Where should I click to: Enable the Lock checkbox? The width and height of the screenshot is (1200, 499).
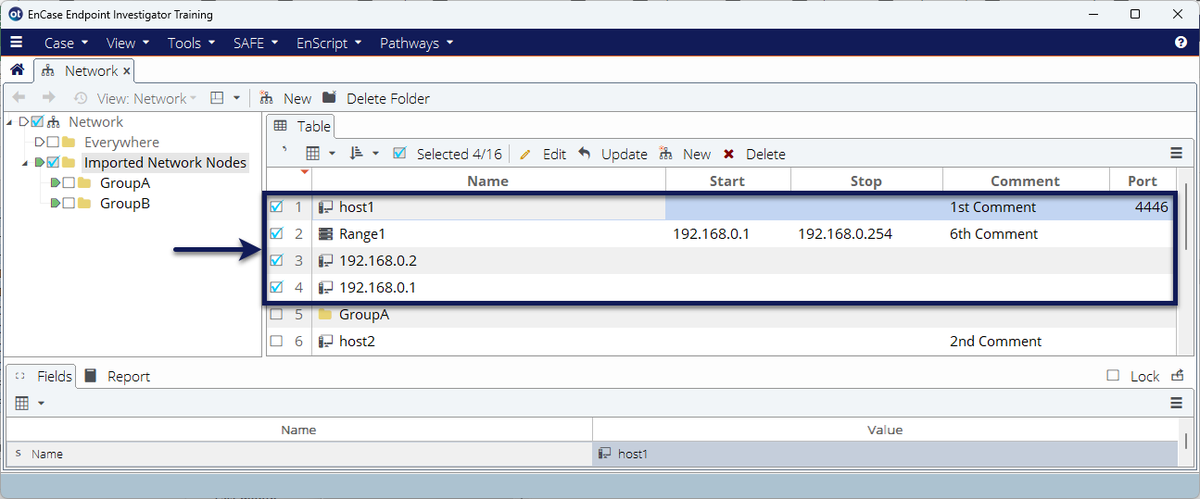1113,376
